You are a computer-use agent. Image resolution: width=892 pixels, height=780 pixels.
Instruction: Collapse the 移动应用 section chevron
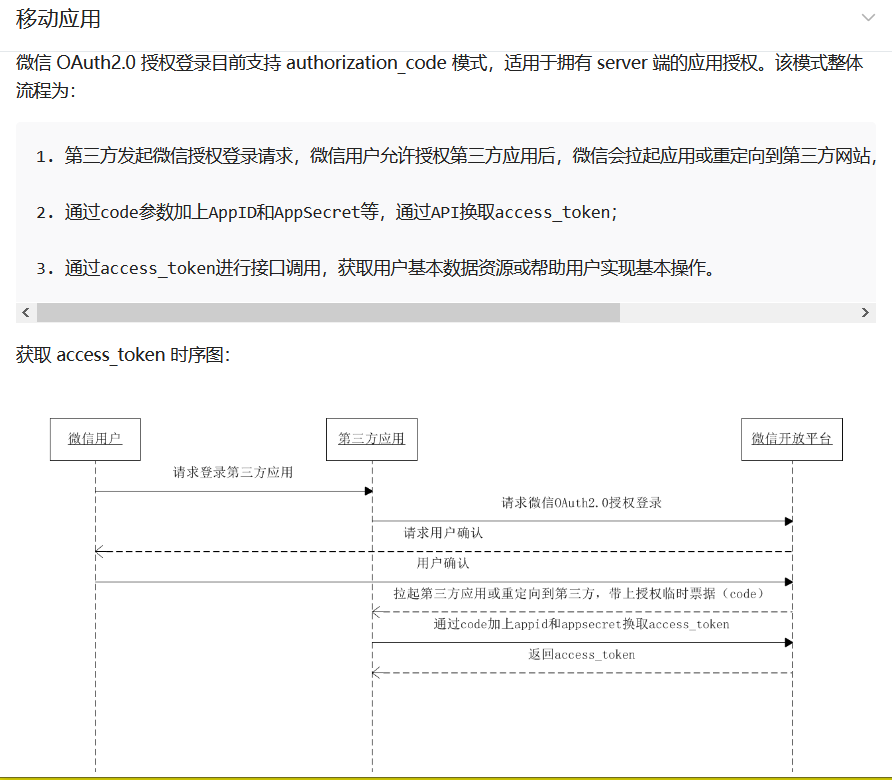868,18
